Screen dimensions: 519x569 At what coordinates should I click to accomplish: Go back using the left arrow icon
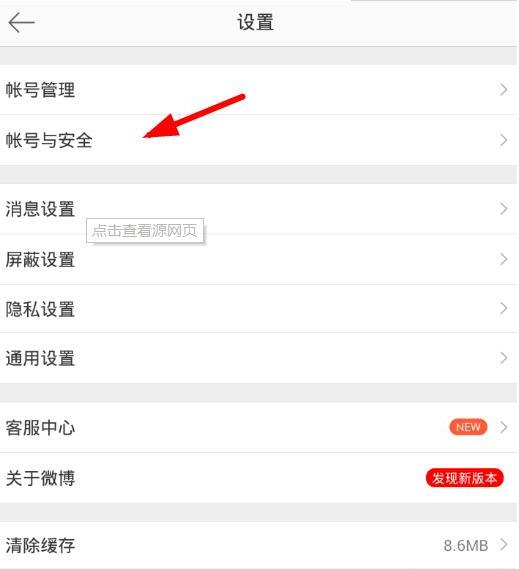21,22
